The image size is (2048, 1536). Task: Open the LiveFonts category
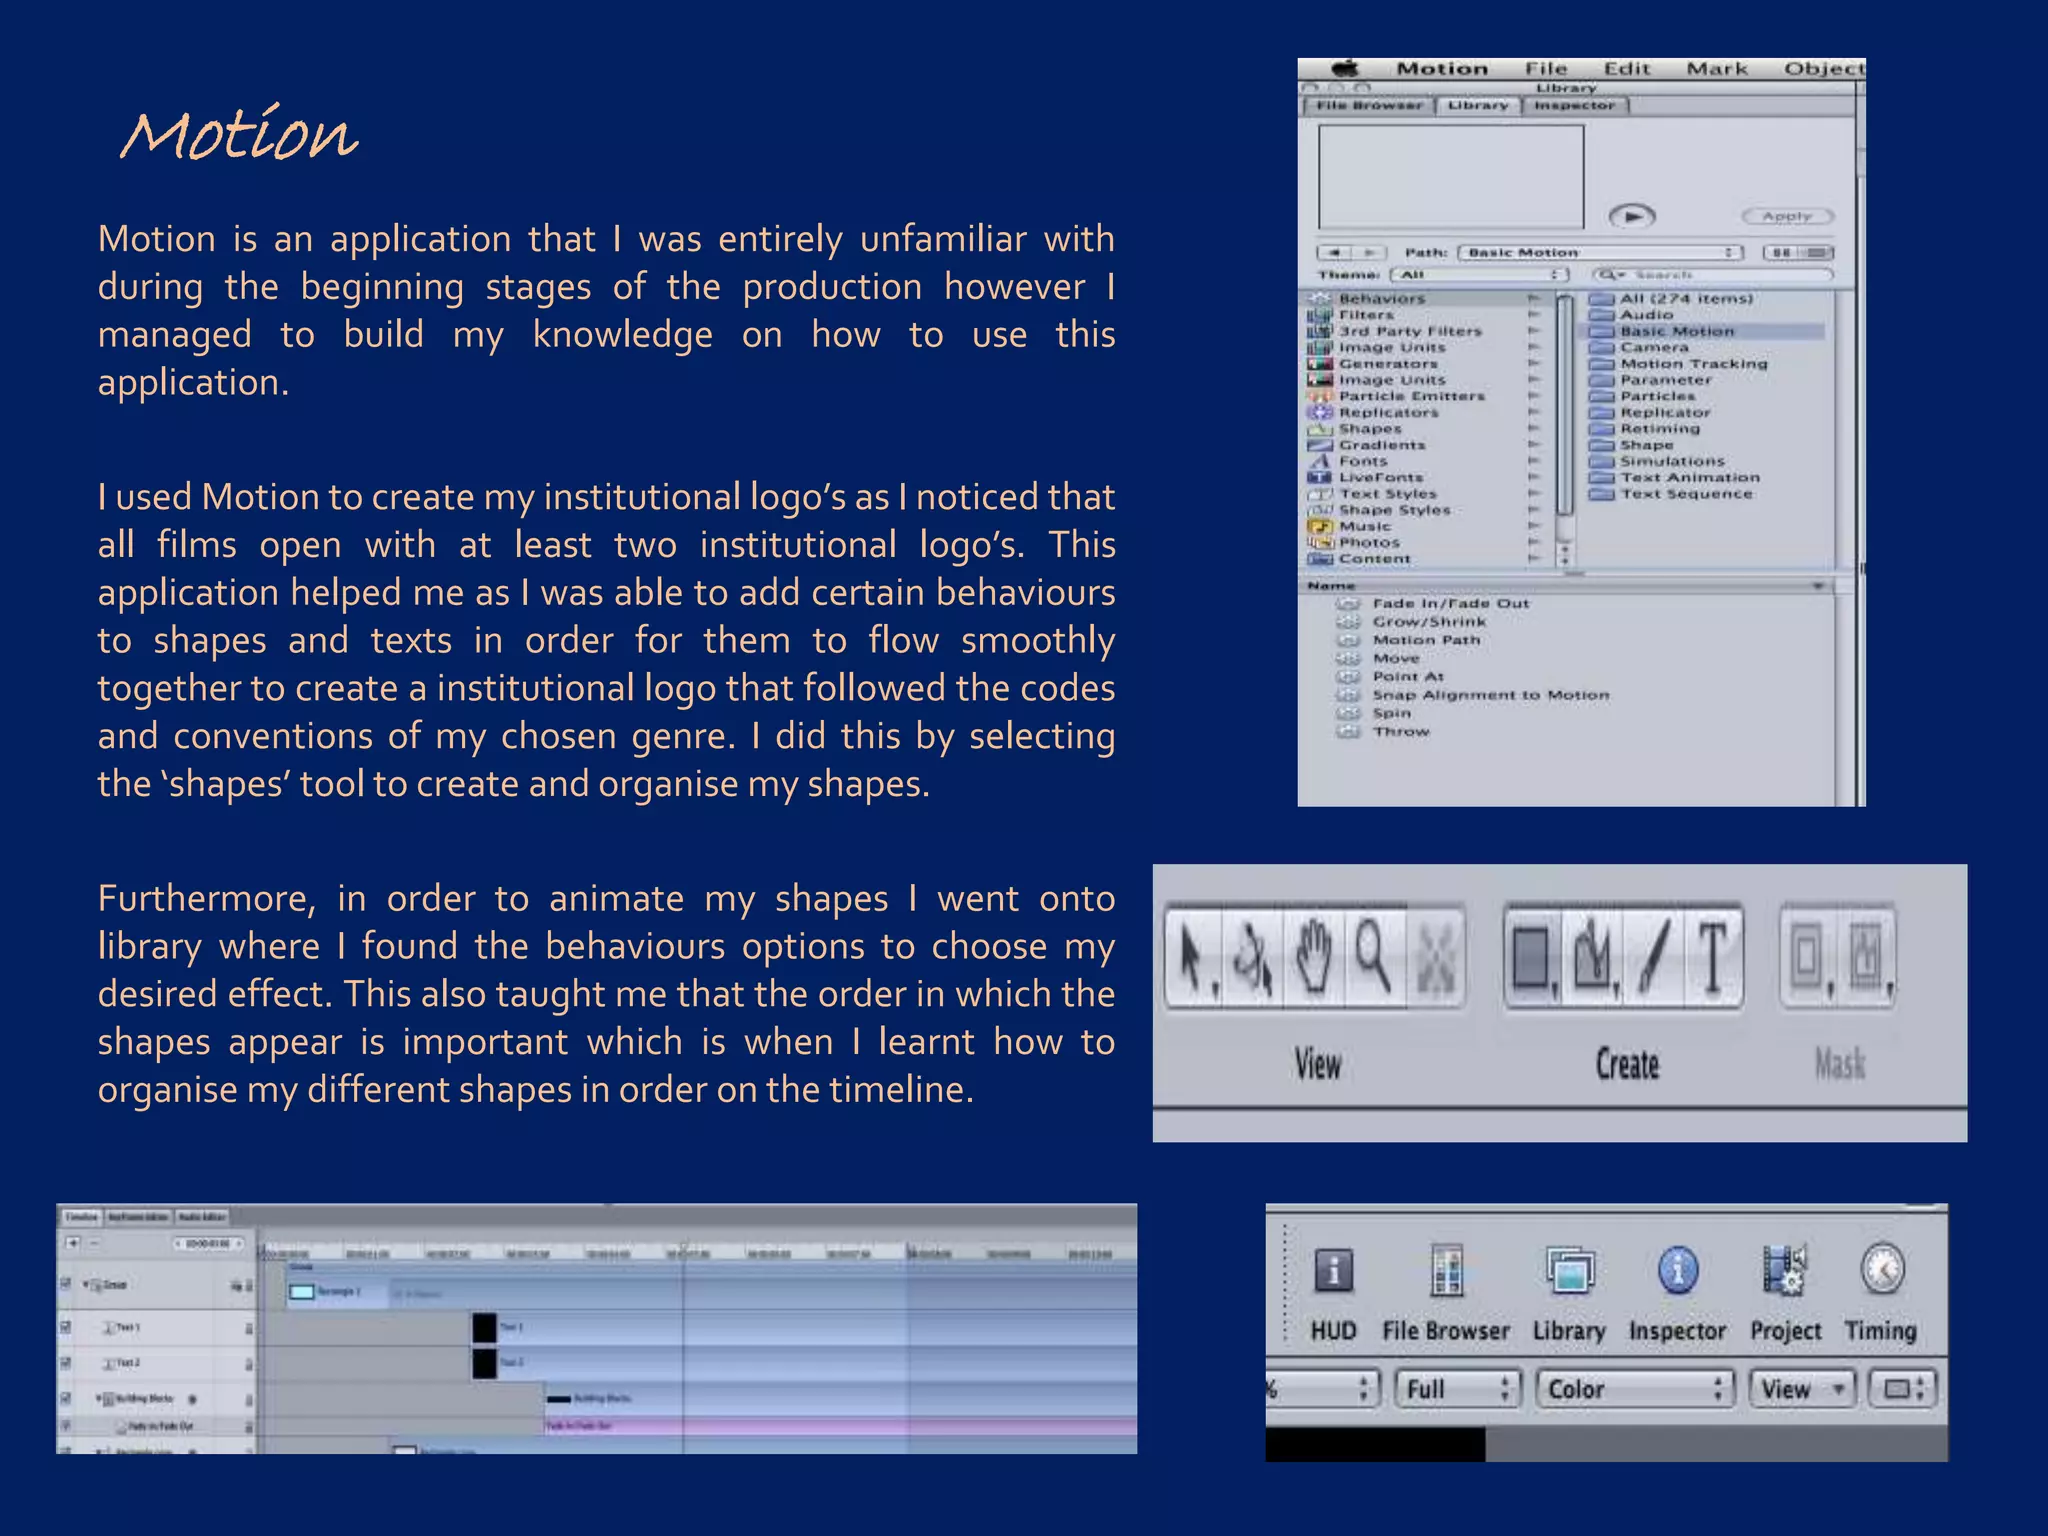1367,477
